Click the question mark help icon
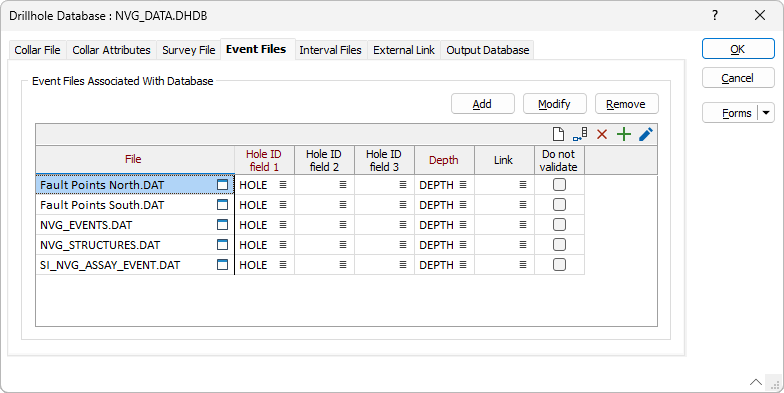 click(x=715, y=16)
